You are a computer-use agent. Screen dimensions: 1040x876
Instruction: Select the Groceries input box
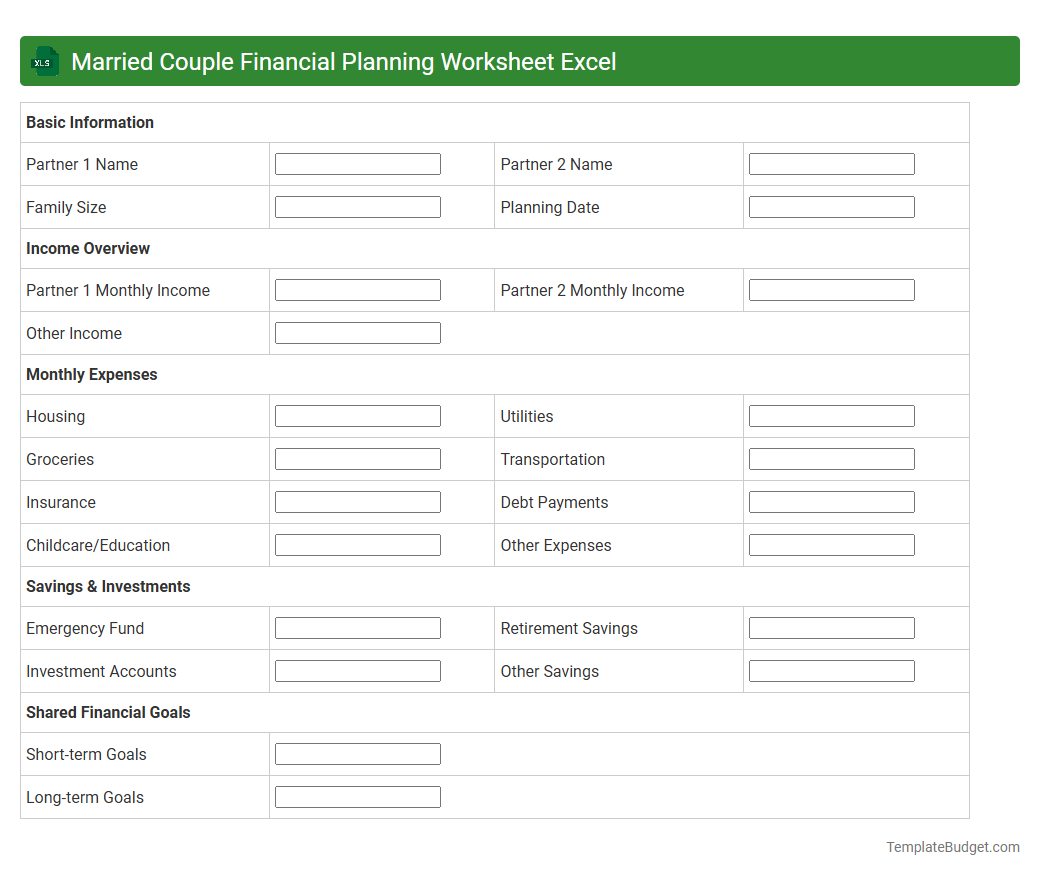[357, 458]
